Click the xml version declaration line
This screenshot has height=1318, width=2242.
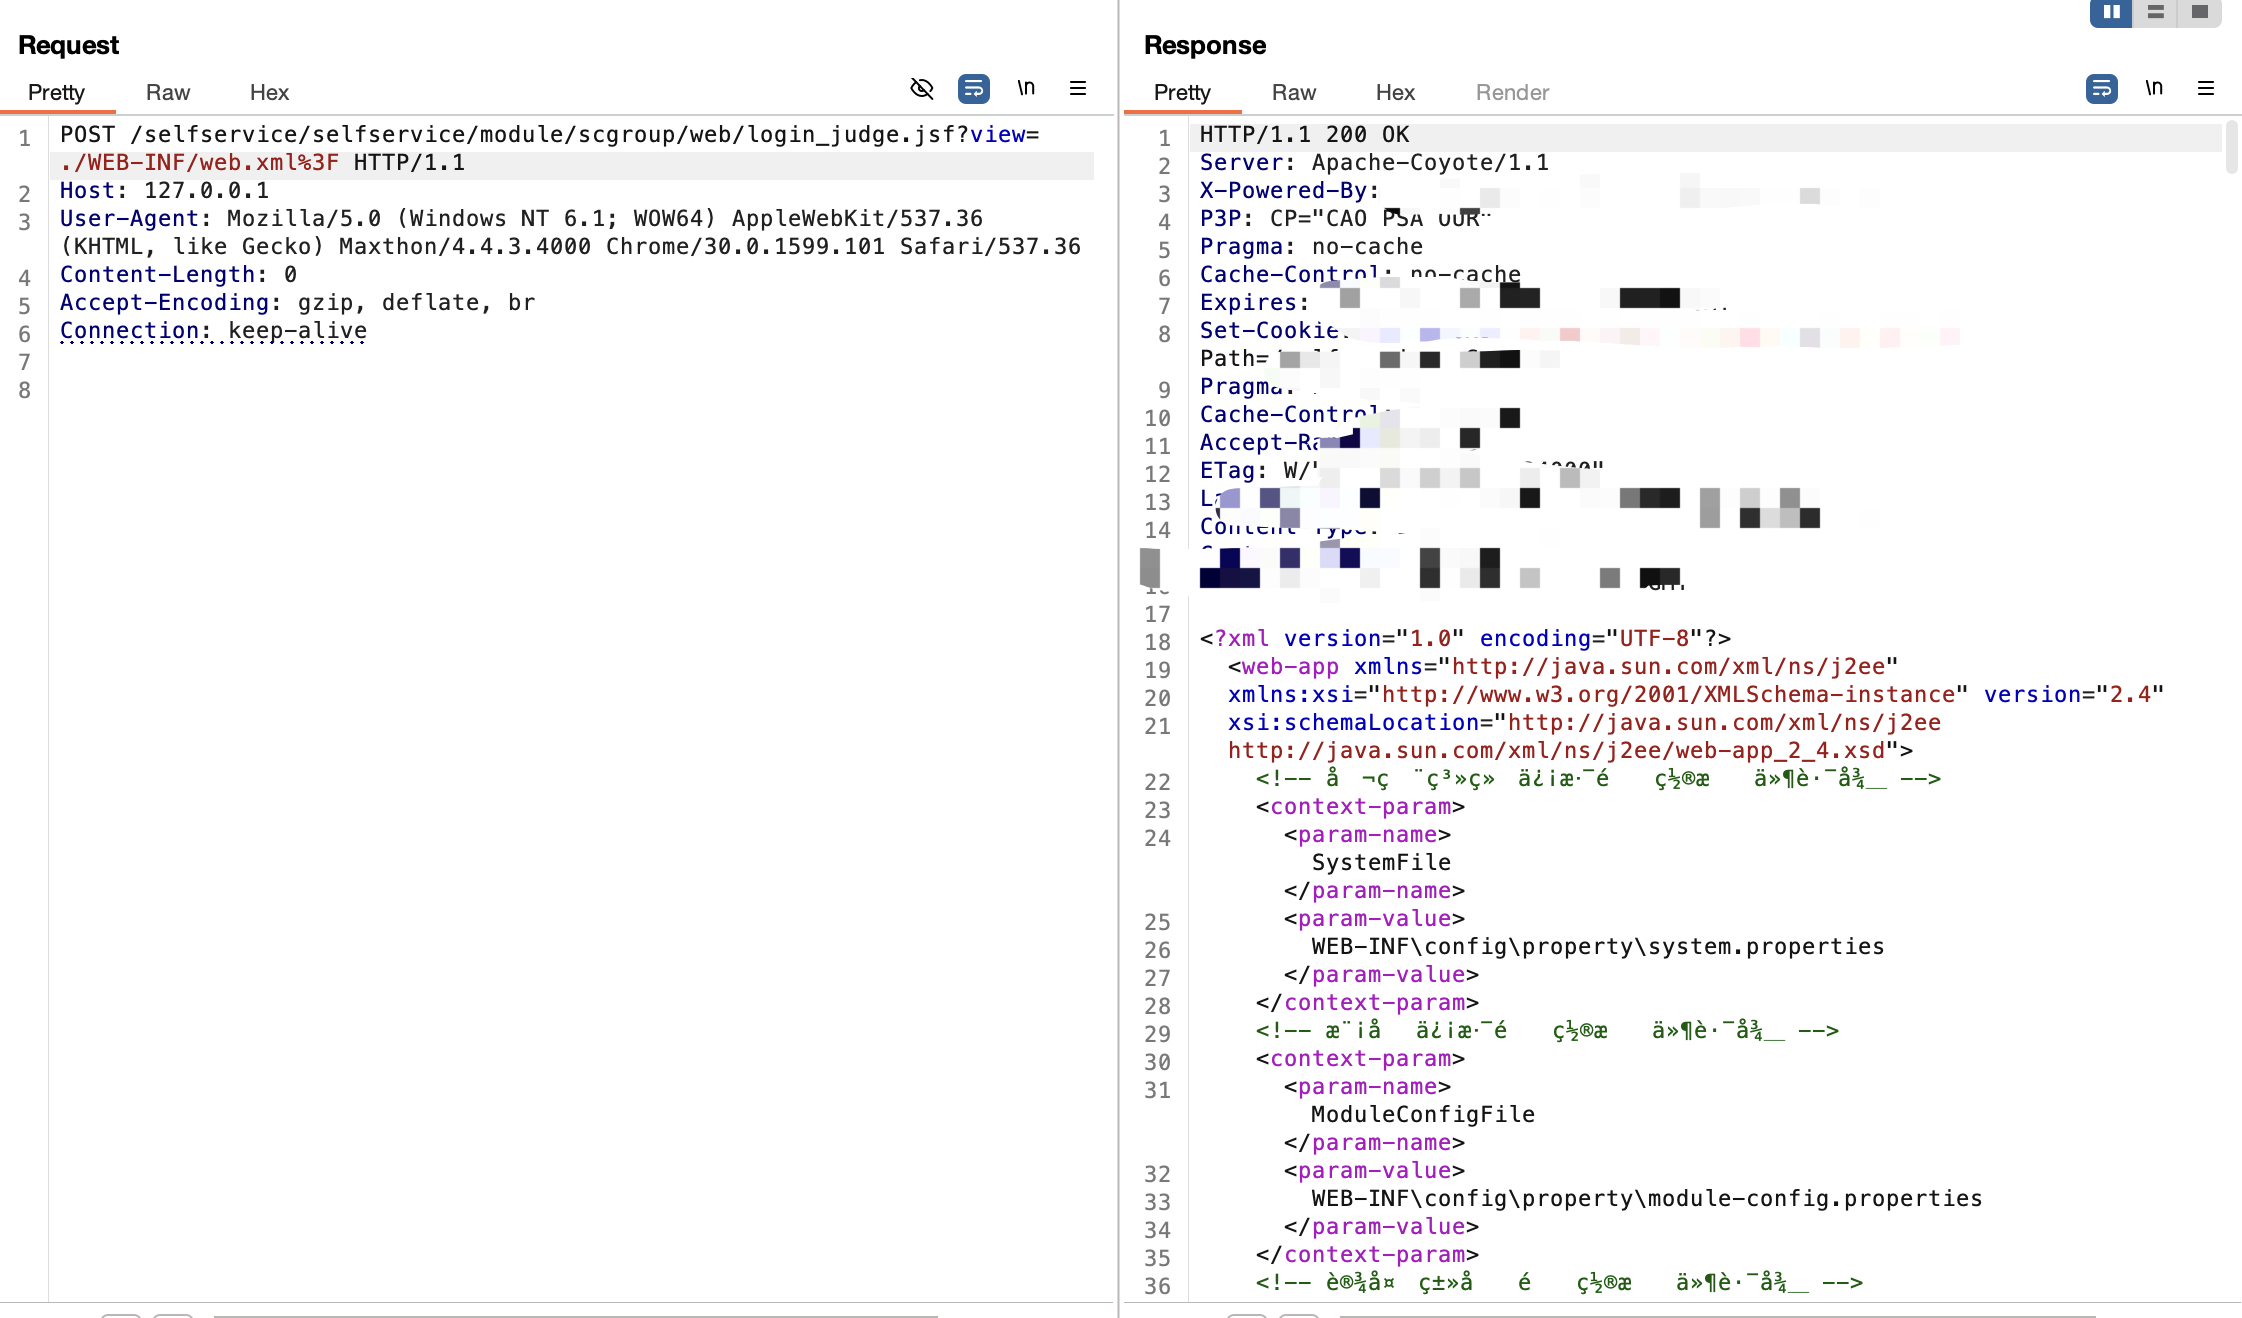(x=1465, y=638)
